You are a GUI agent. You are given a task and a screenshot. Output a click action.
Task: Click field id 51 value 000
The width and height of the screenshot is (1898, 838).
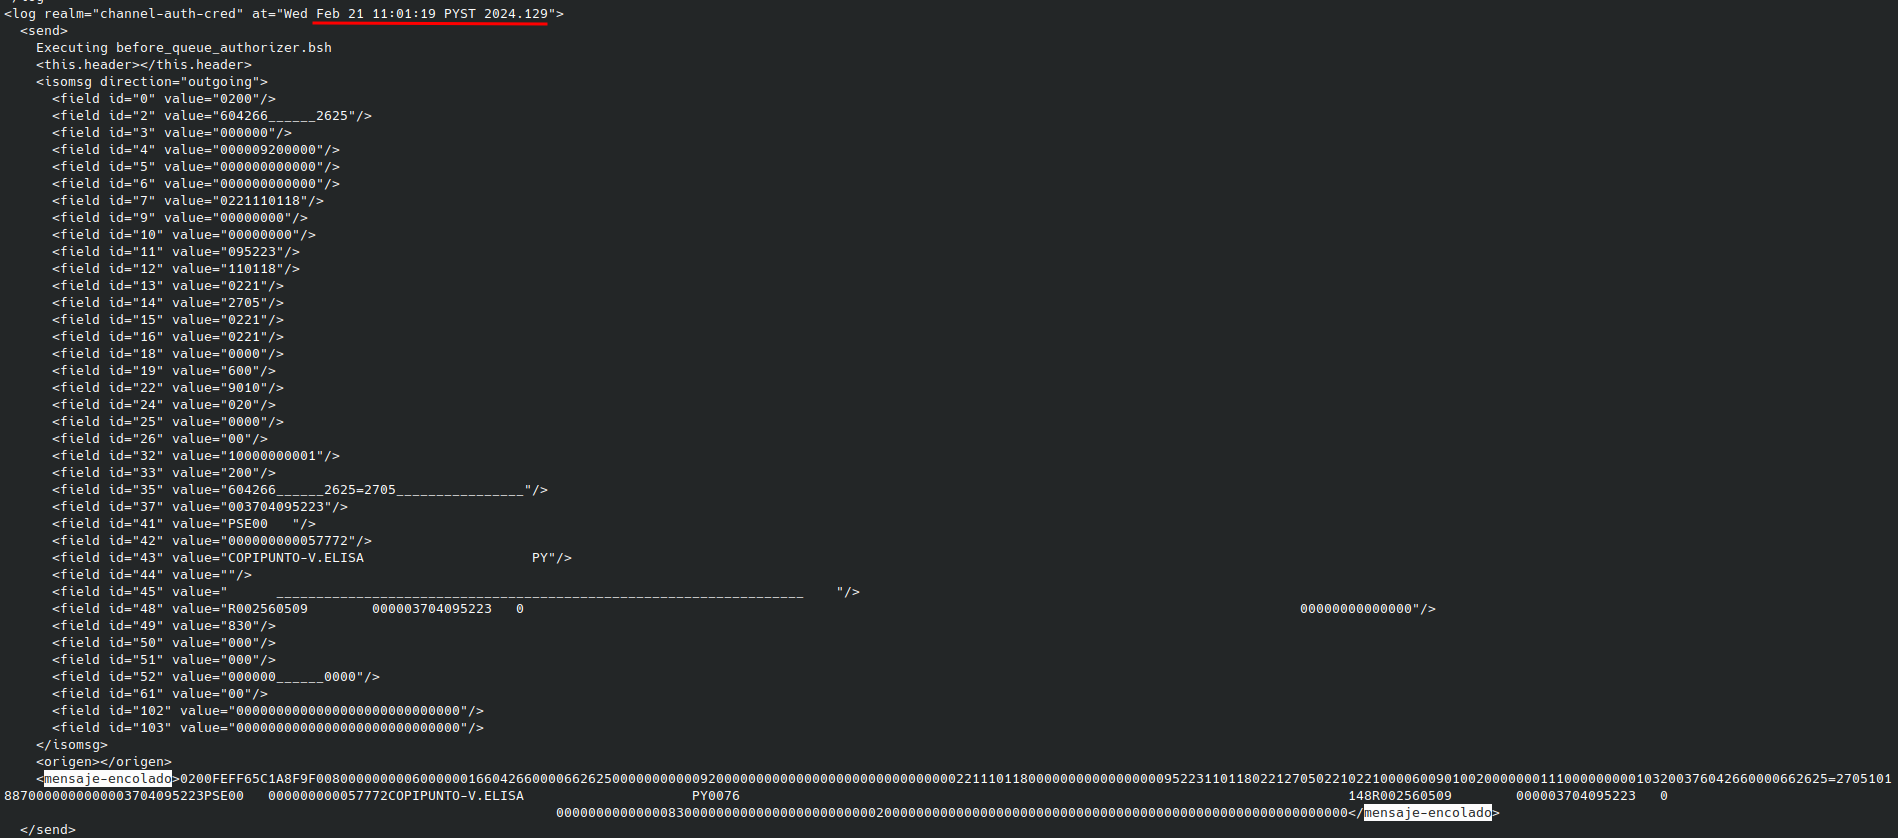[x=164, y=660]
